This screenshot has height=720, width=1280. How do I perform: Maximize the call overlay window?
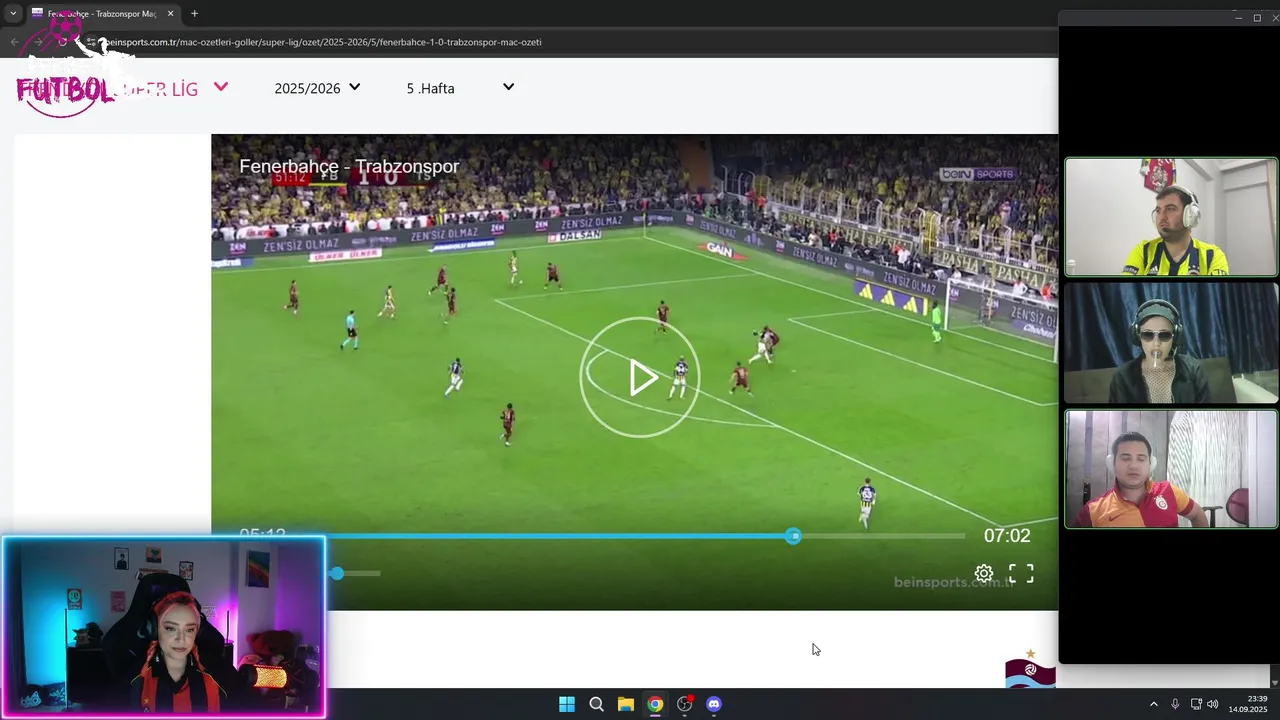[1257, 18]
